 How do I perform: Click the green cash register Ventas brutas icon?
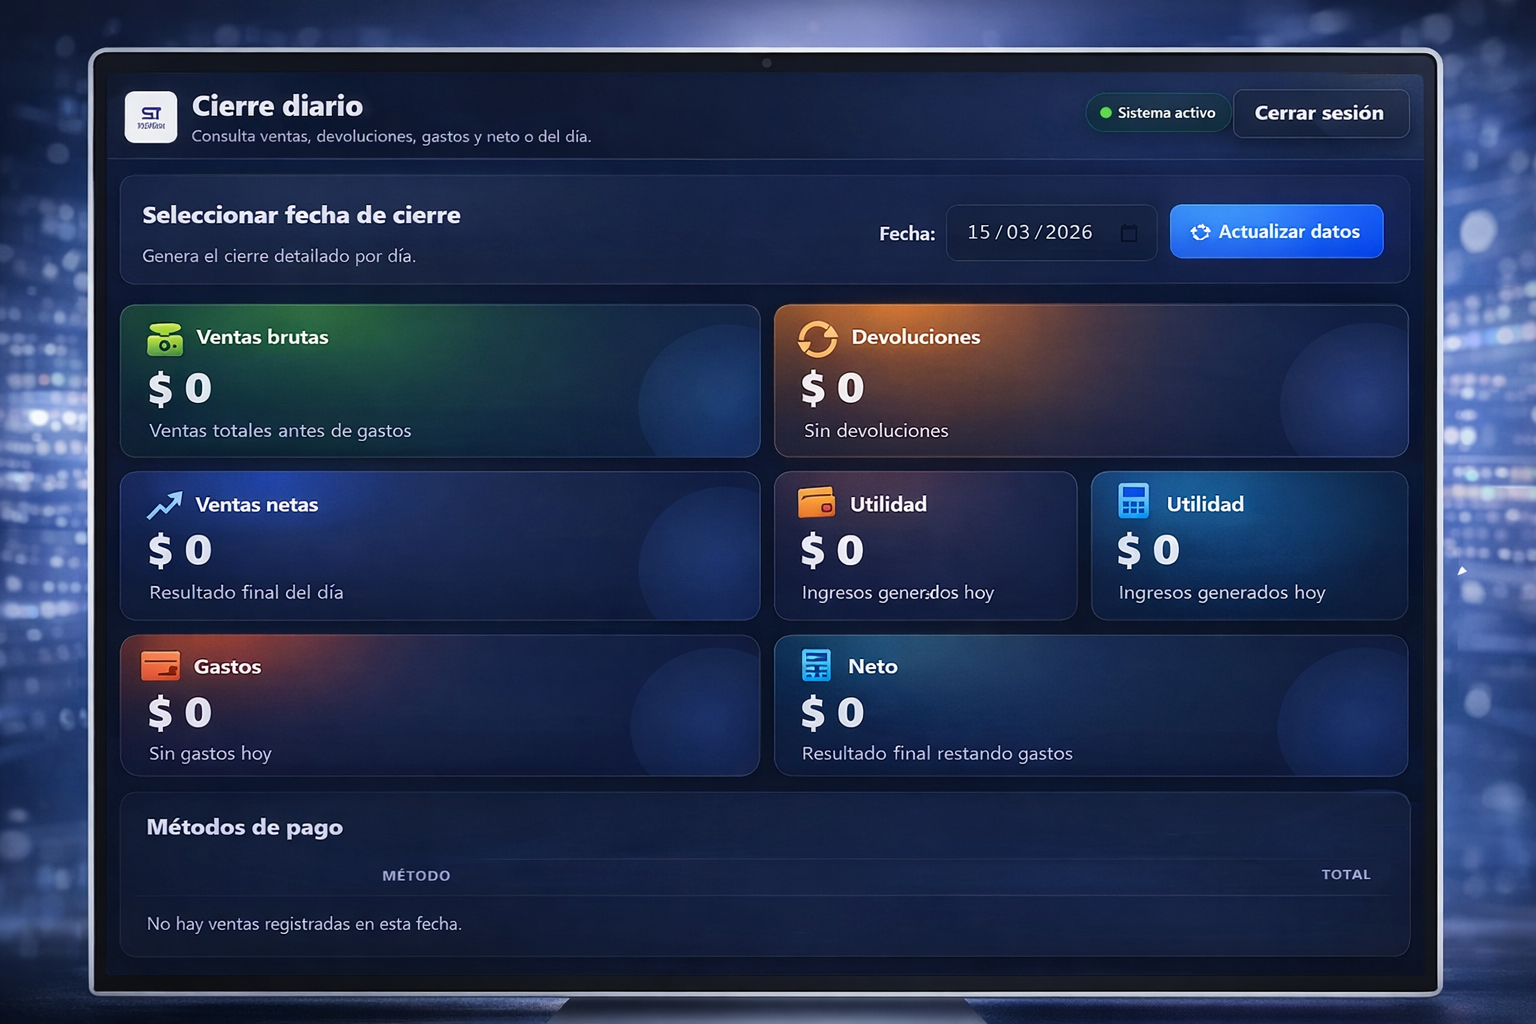pos(165,339)
